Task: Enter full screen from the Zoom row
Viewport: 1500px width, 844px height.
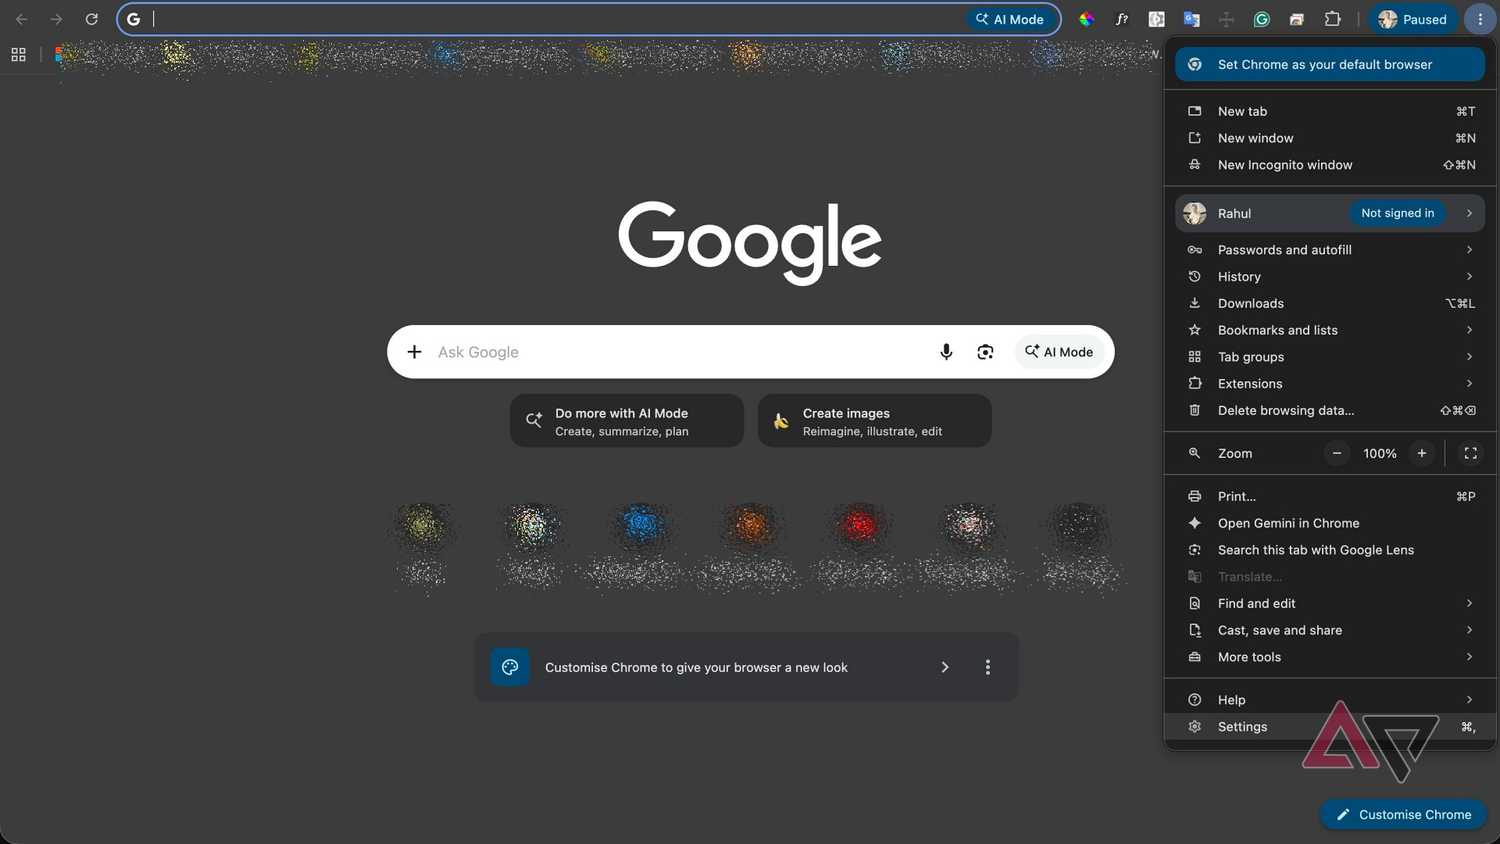Action: point(1470,453)
